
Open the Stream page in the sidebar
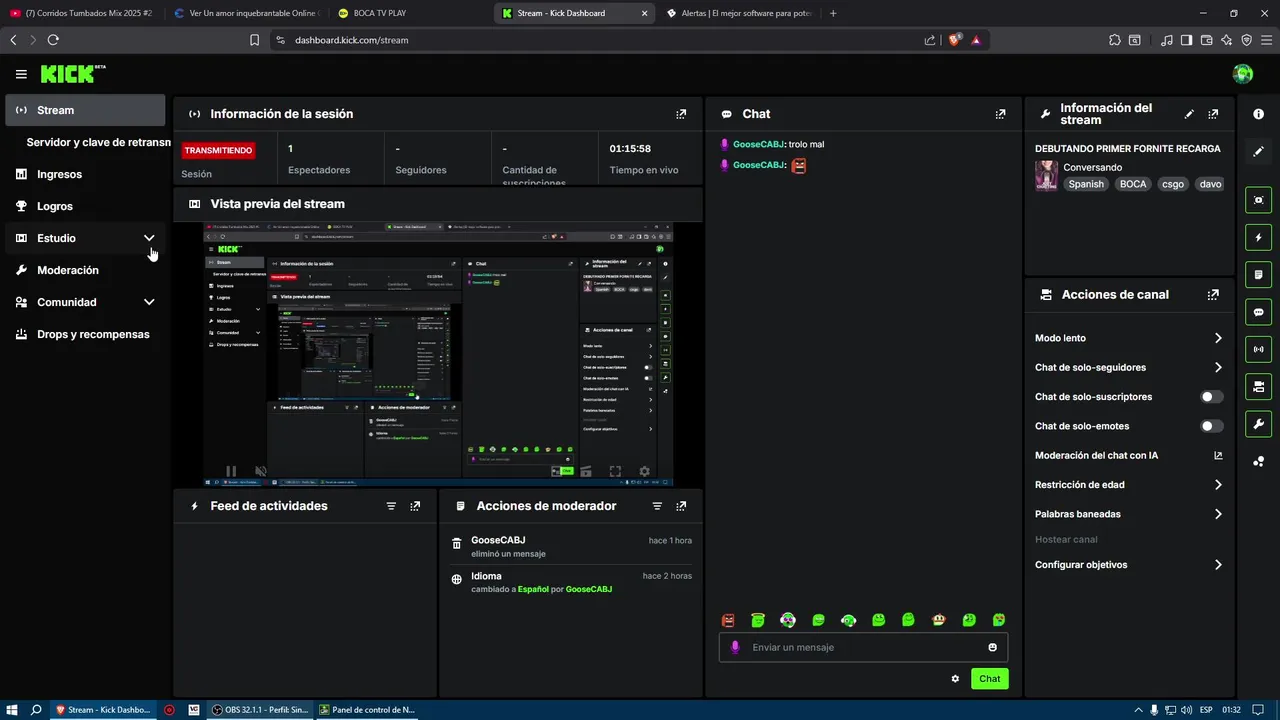pos(85,110)
